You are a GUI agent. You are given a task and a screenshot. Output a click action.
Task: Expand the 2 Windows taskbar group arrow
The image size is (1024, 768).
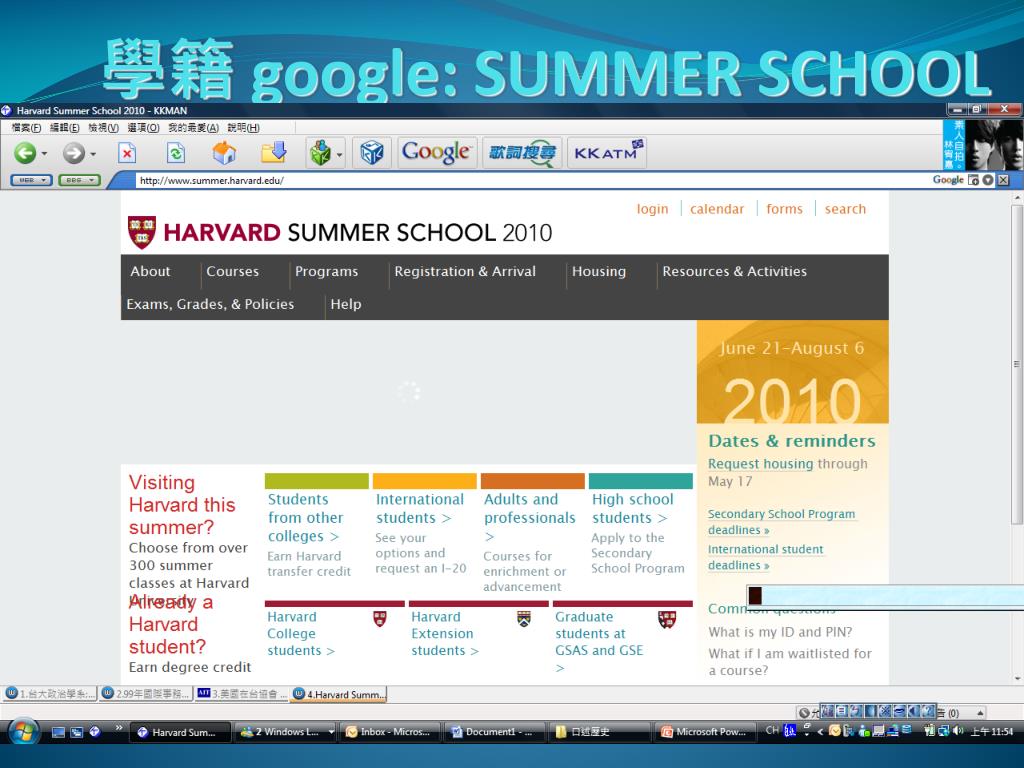(x=331, y=732)
